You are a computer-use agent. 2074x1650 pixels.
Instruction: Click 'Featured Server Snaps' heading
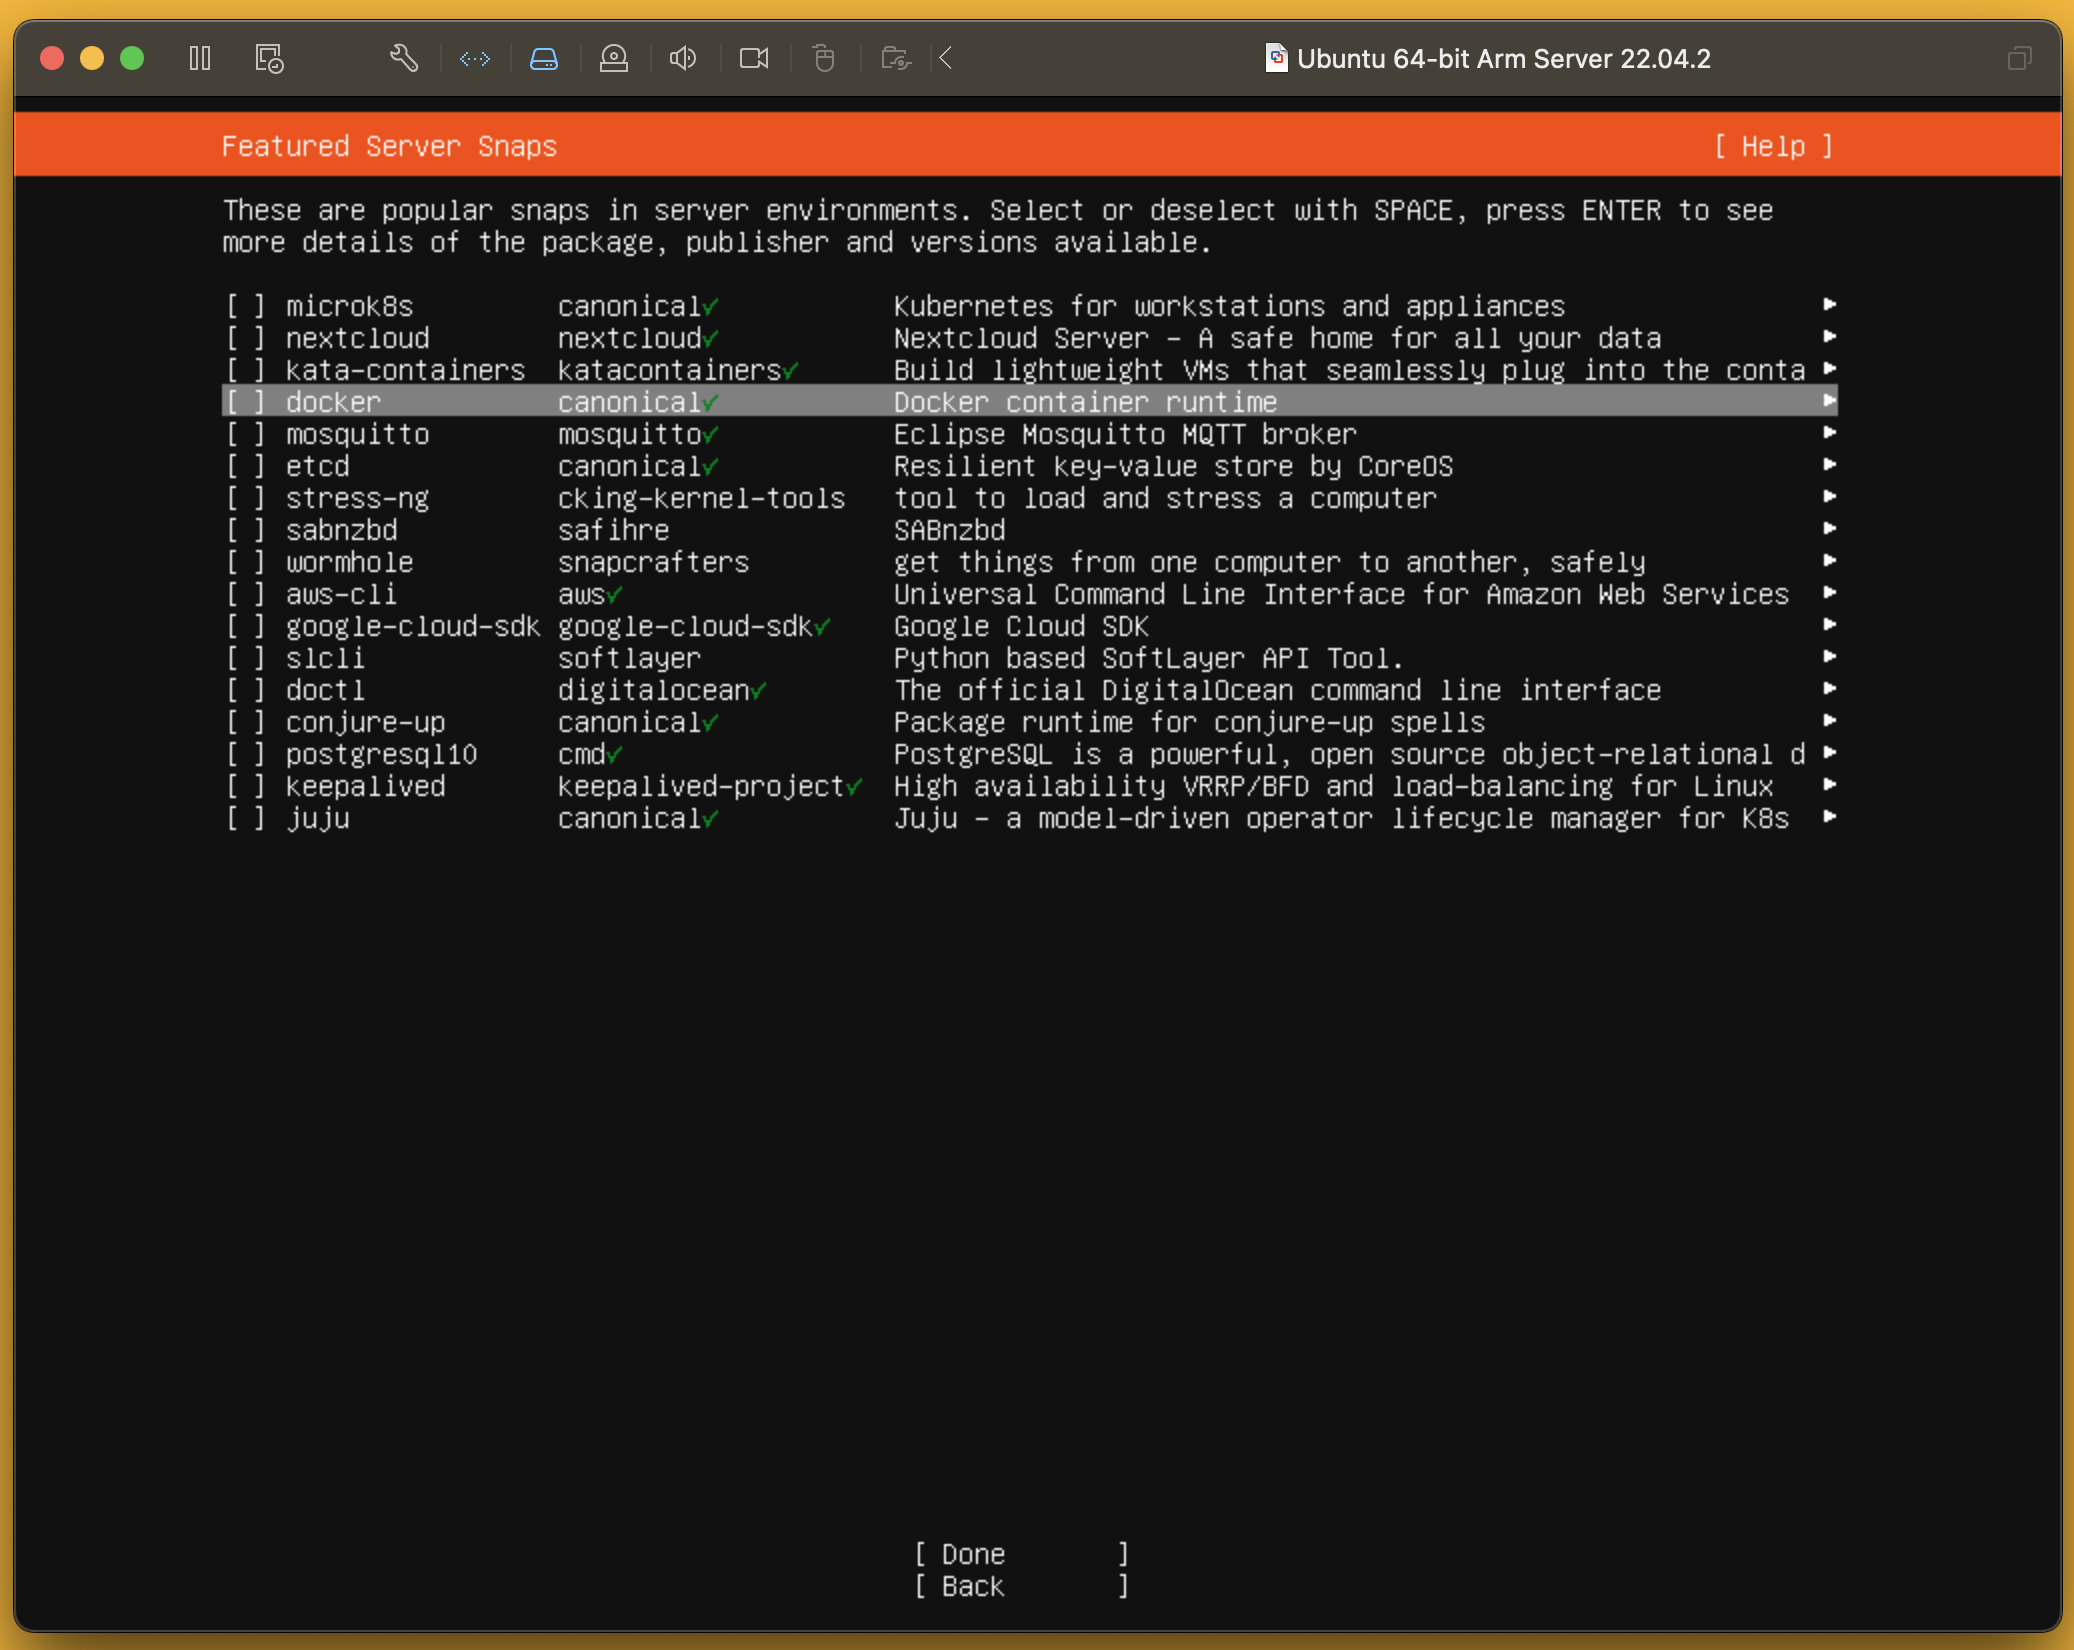(x=389, y=146)
